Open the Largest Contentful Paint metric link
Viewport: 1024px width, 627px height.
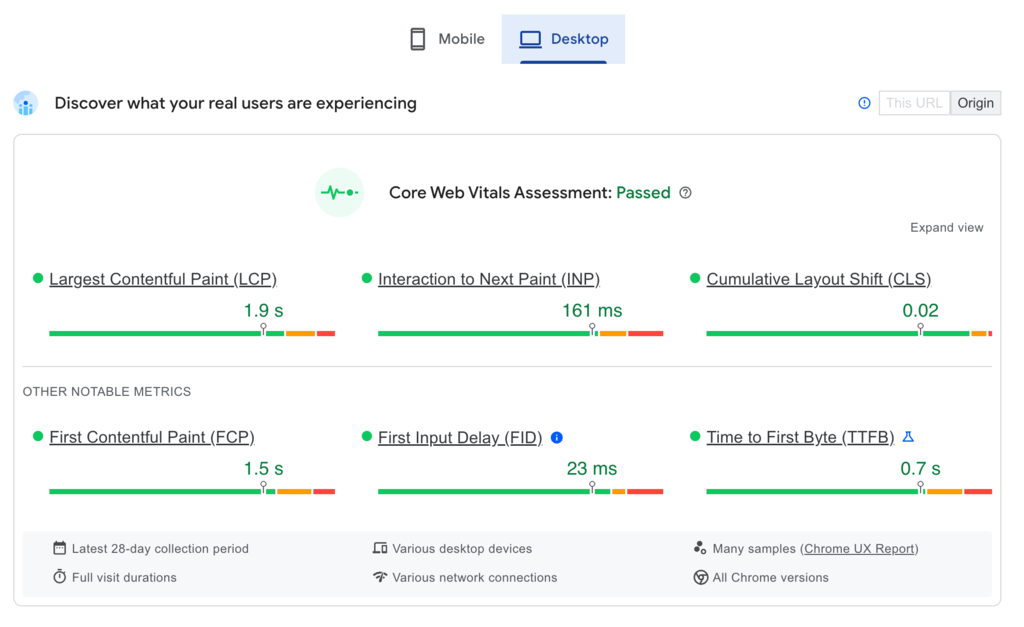(163, 279)
